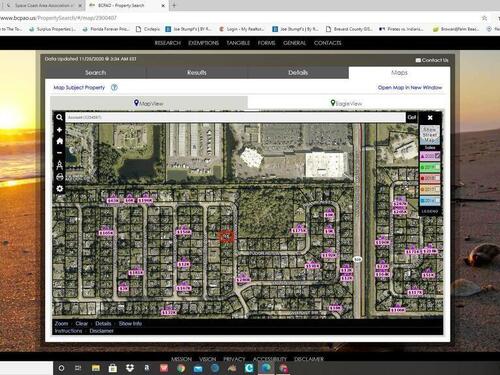Open the Brevard County GIS bookmark
The image size is (500, 375).
point(349,29)
